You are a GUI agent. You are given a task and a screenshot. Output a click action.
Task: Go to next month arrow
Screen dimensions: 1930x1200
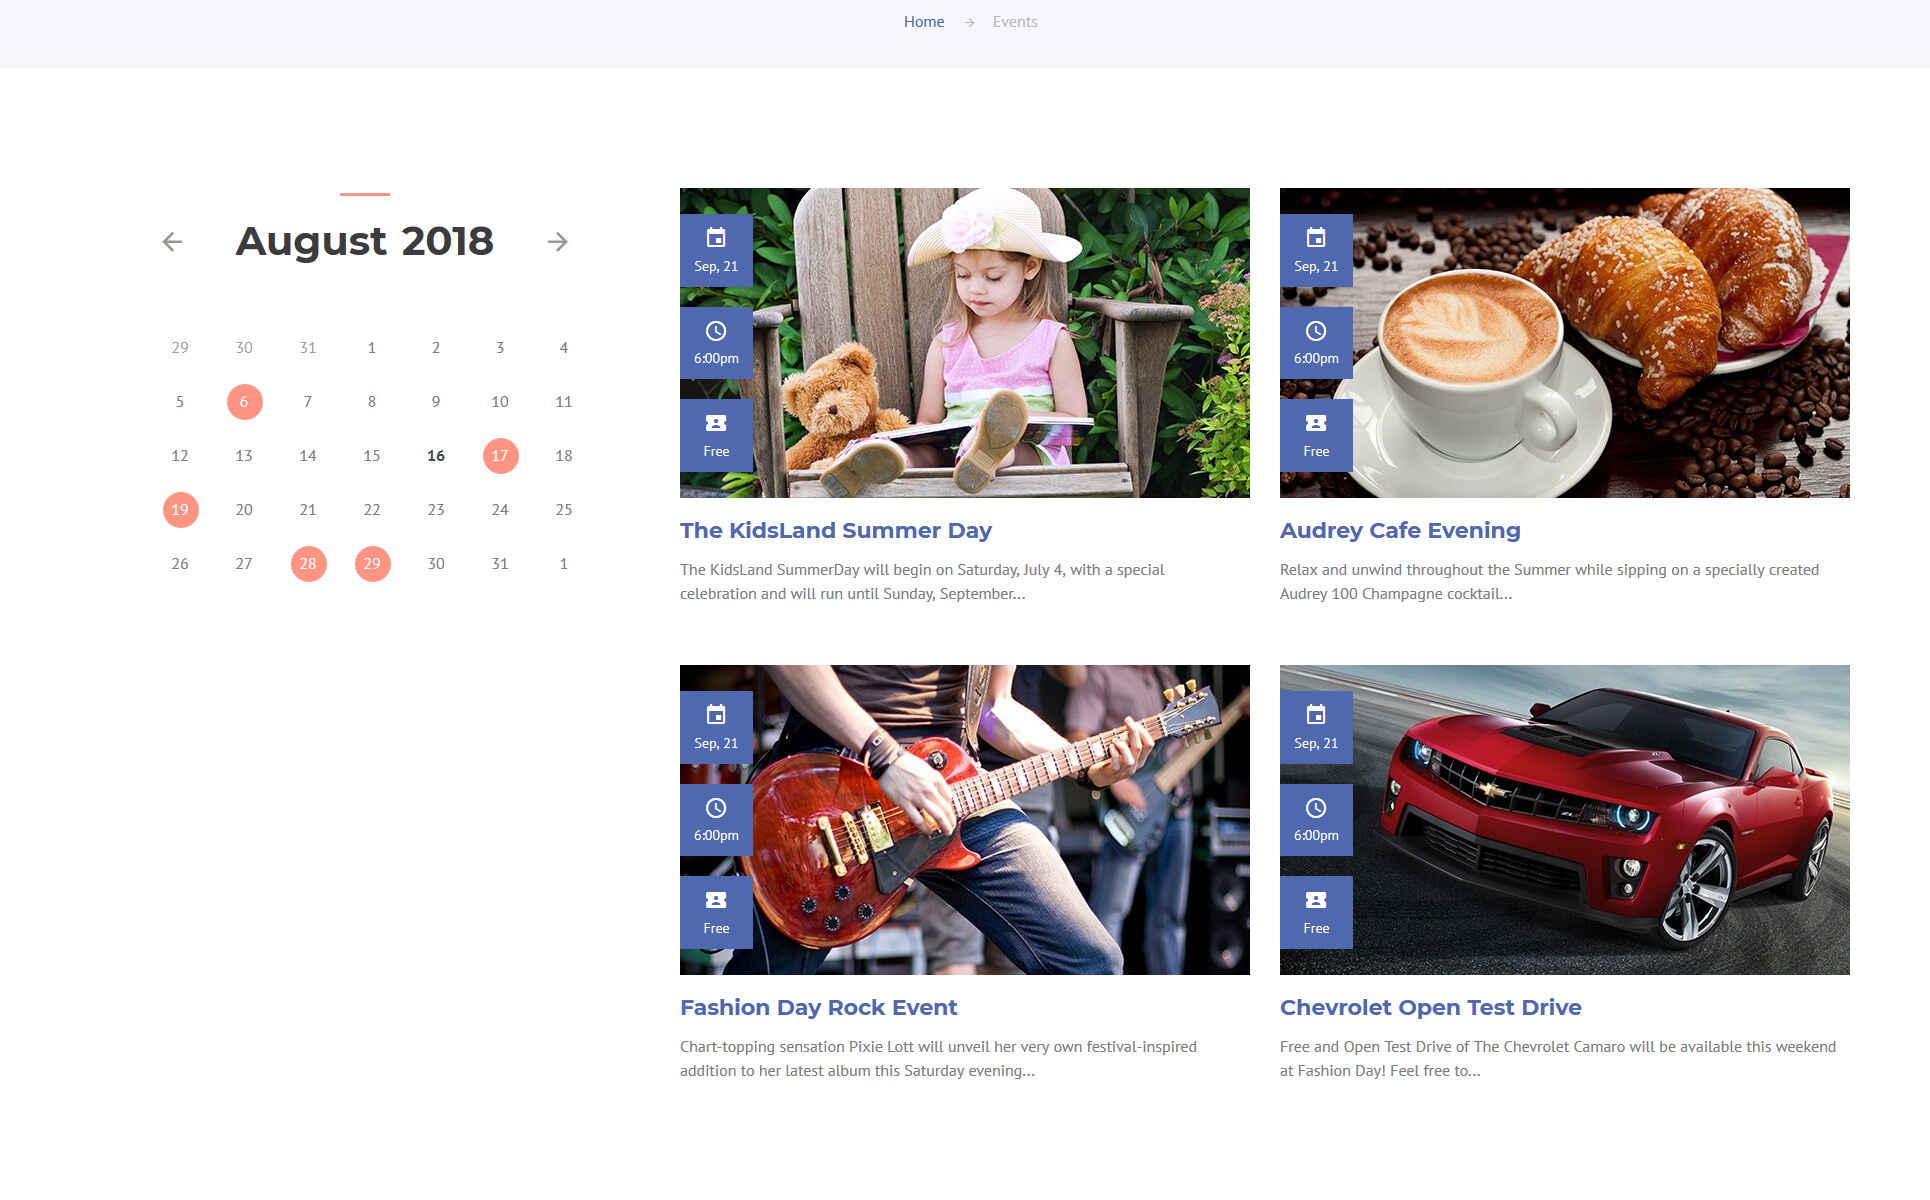tap(558, 242)
